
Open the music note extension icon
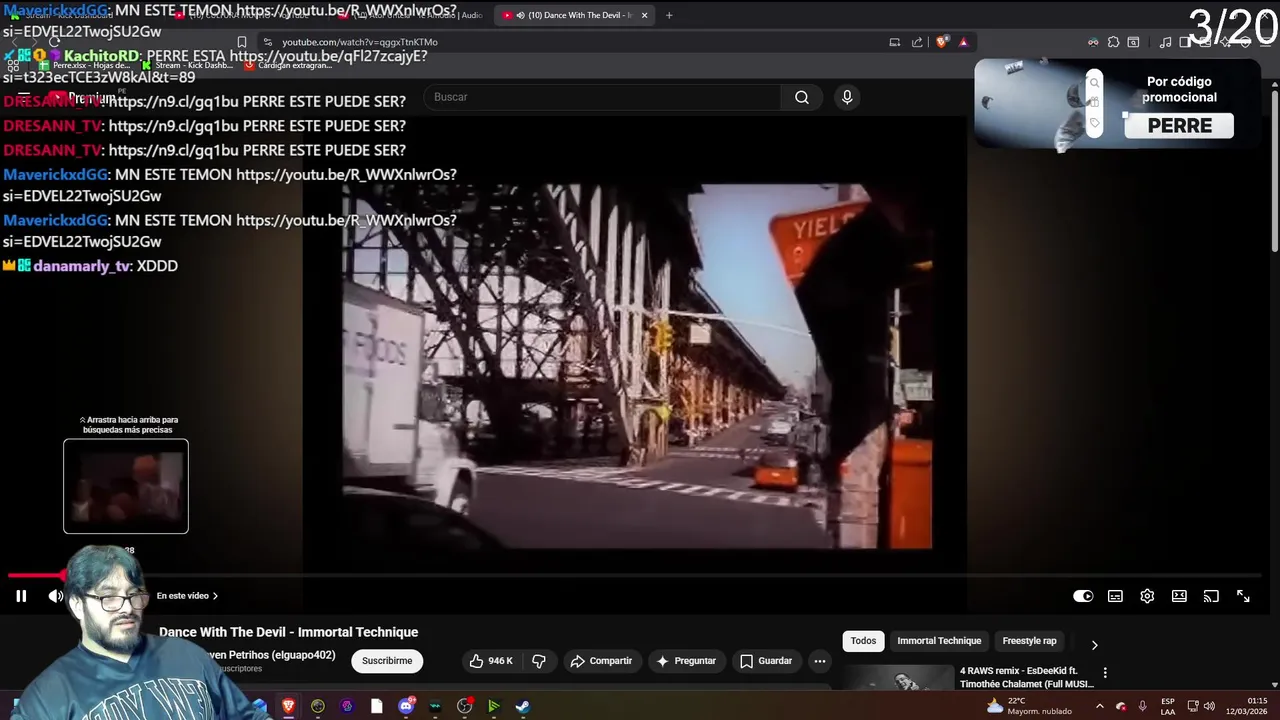click(x=1165, y=42)
